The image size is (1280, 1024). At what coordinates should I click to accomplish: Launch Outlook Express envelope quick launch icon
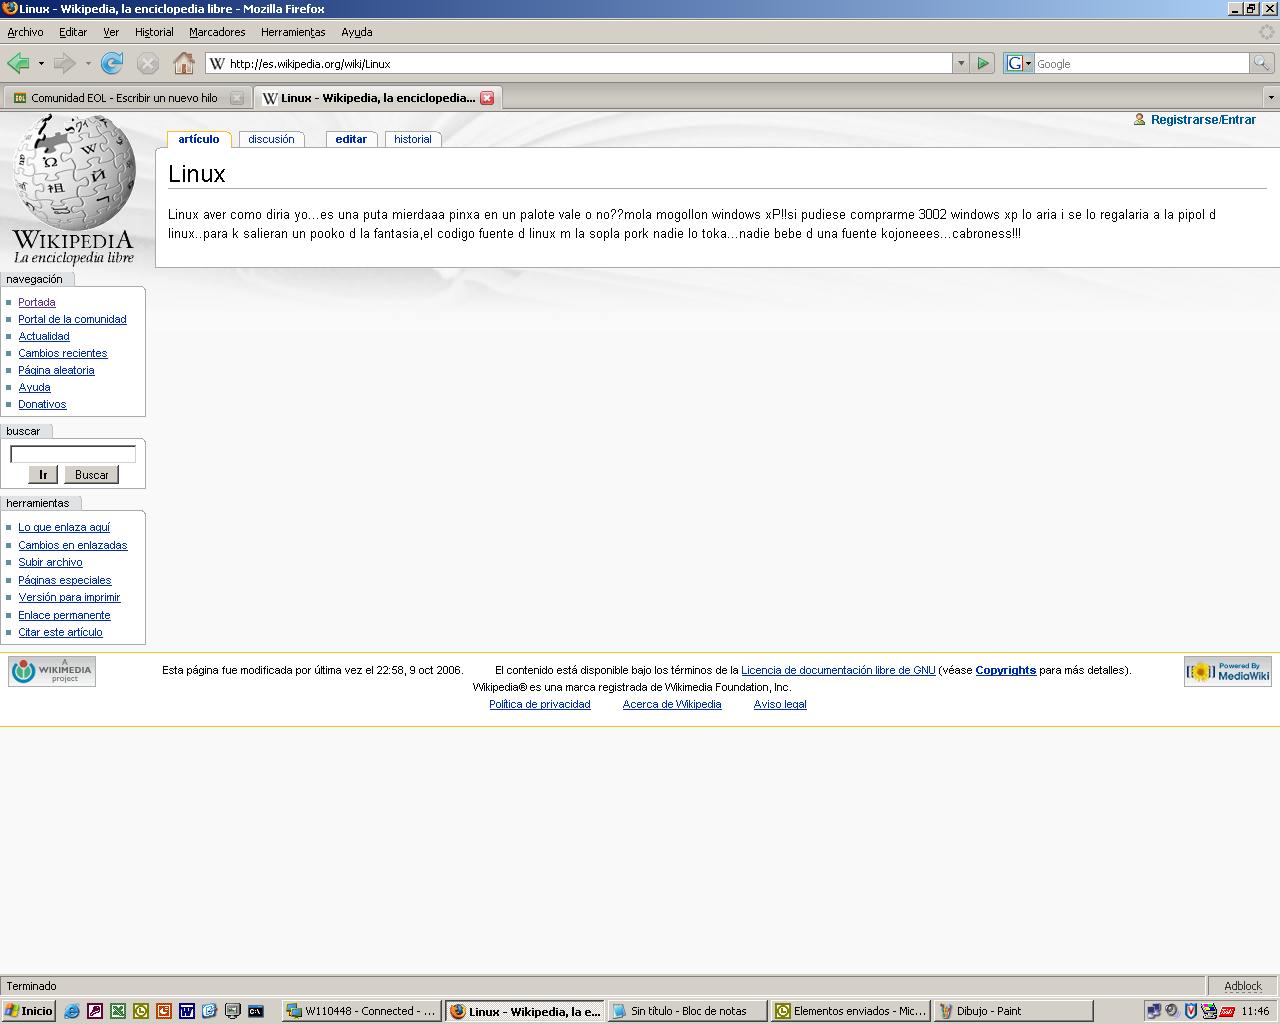[x=210, y=1011]
